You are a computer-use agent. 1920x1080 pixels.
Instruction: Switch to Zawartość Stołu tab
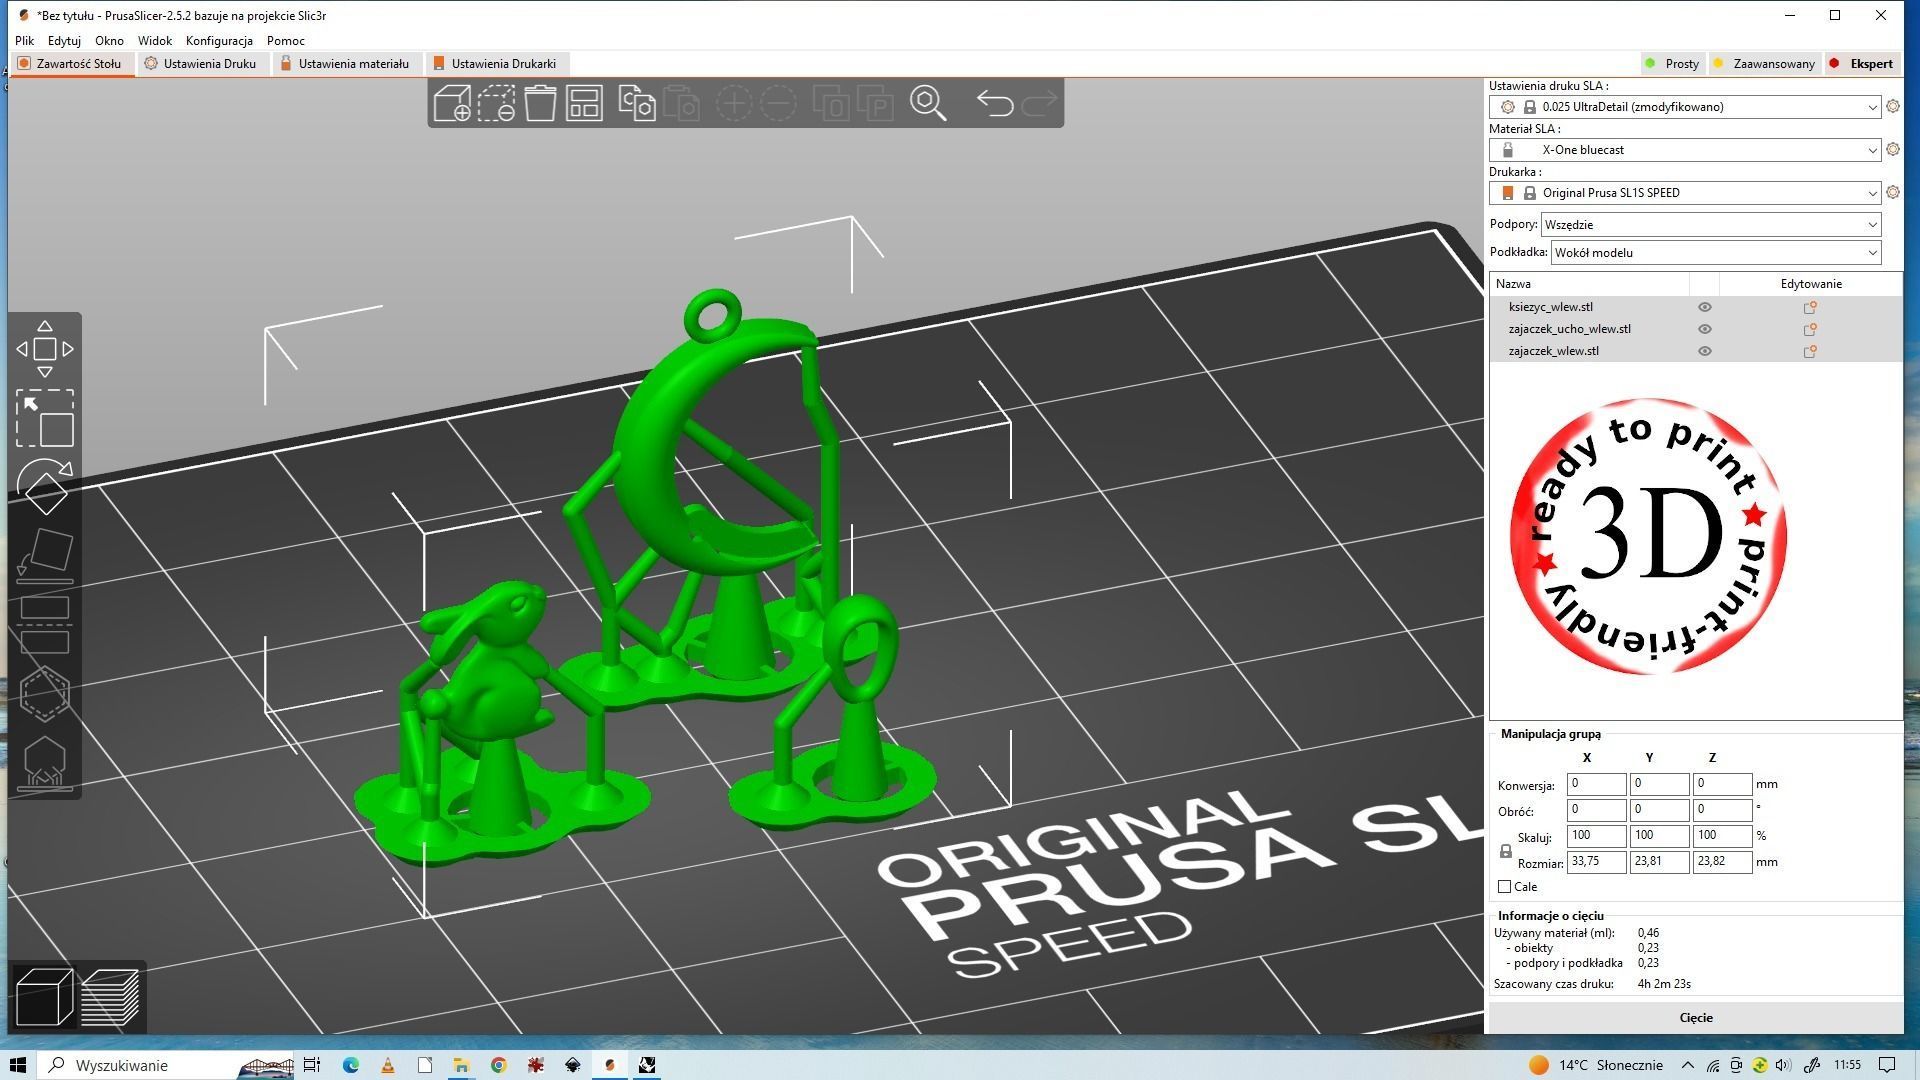pyautogui.click(x=70, y=63)
